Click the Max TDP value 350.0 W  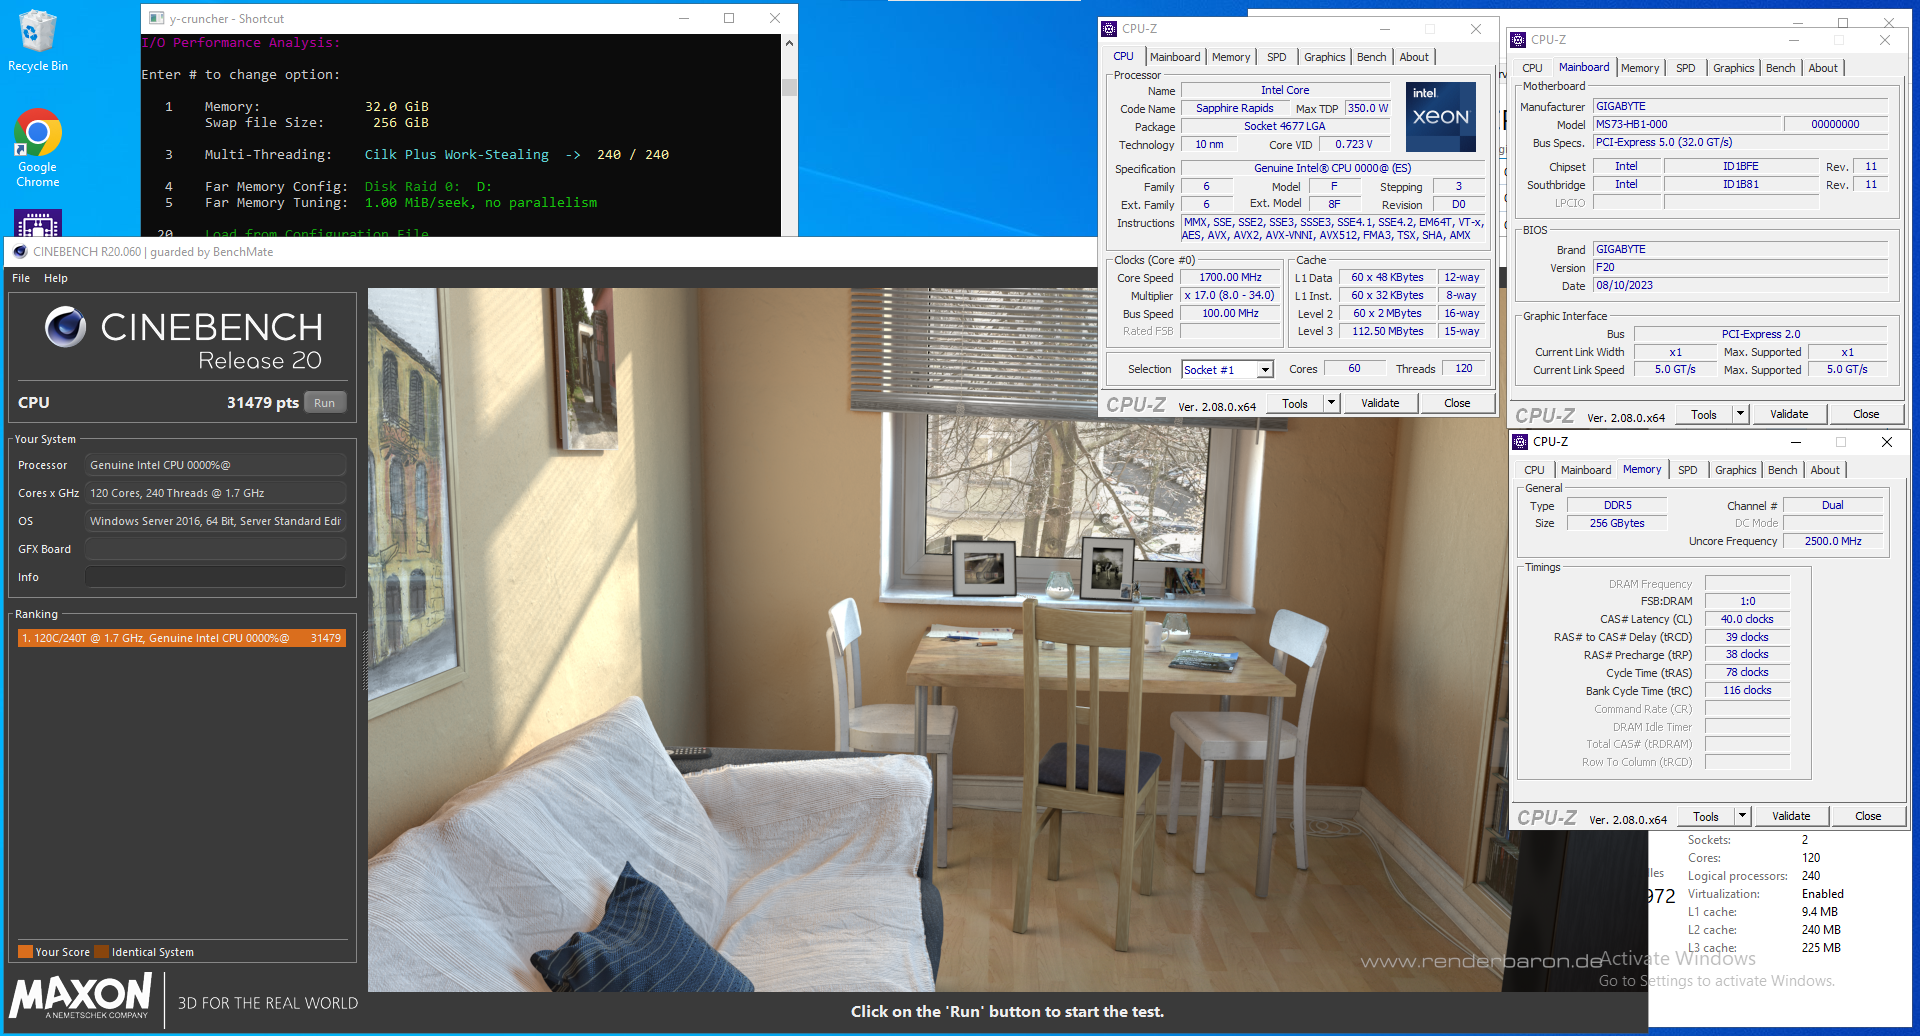(x=1367, y=108)
